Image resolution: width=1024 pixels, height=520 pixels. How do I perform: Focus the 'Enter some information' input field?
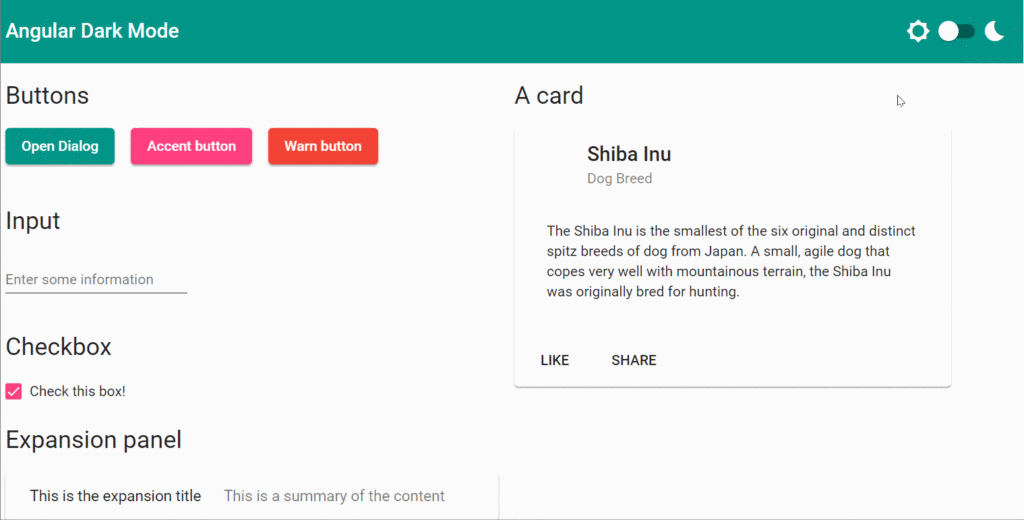(x=96, y=280)
